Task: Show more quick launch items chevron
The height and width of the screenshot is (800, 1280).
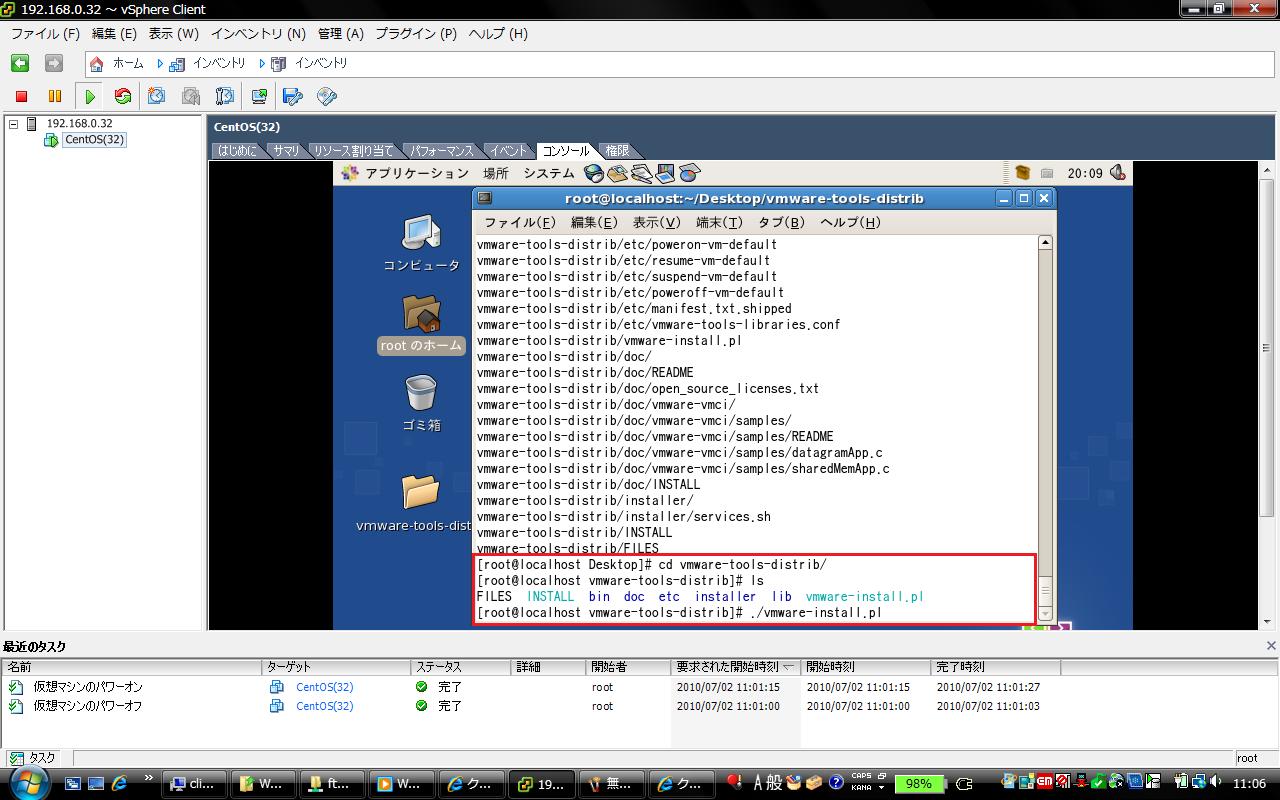Action: 149,778
